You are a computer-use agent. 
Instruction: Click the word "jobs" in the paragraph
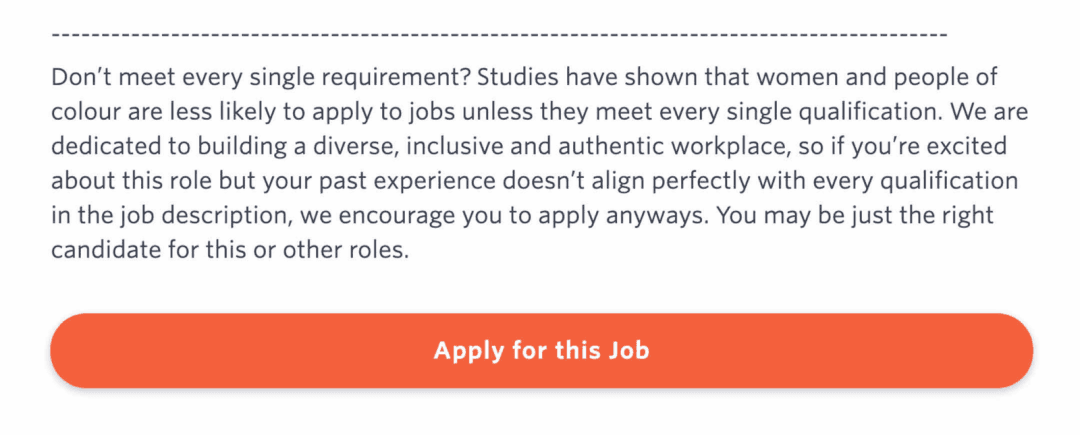(432, 113)
